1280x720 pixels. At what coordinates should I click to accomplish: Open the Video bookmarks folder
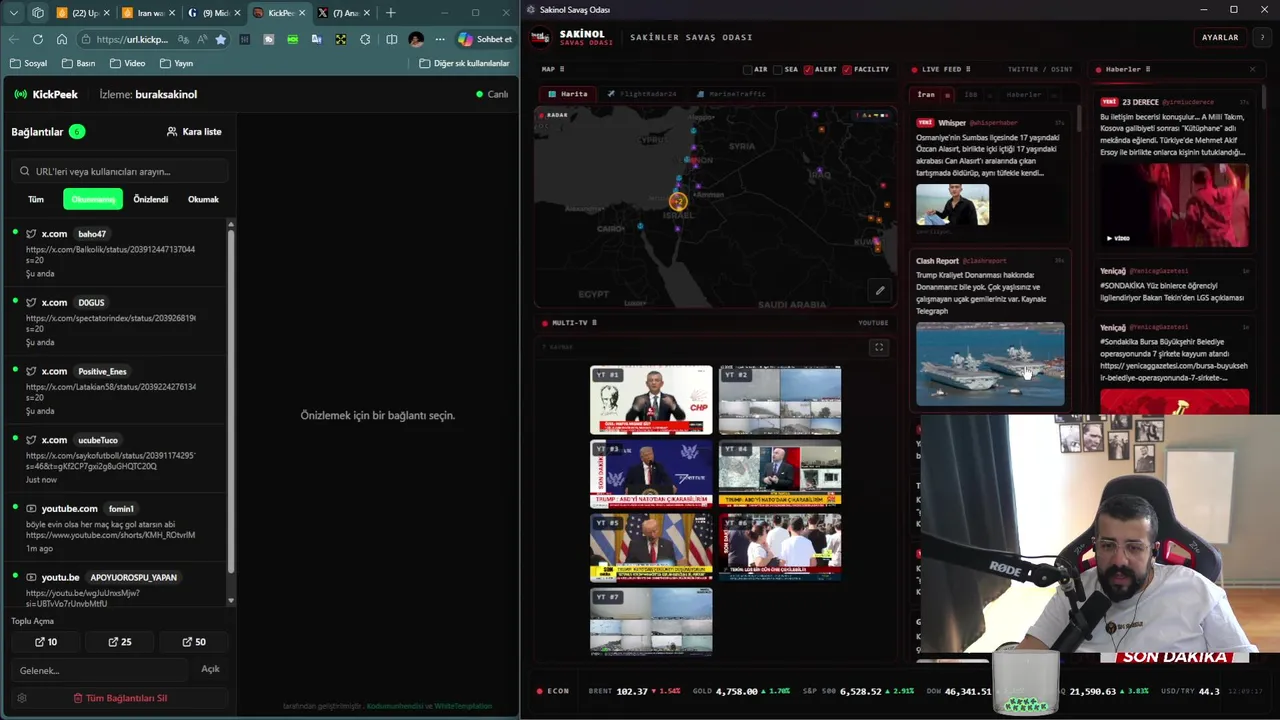click(x=127, y=63)
